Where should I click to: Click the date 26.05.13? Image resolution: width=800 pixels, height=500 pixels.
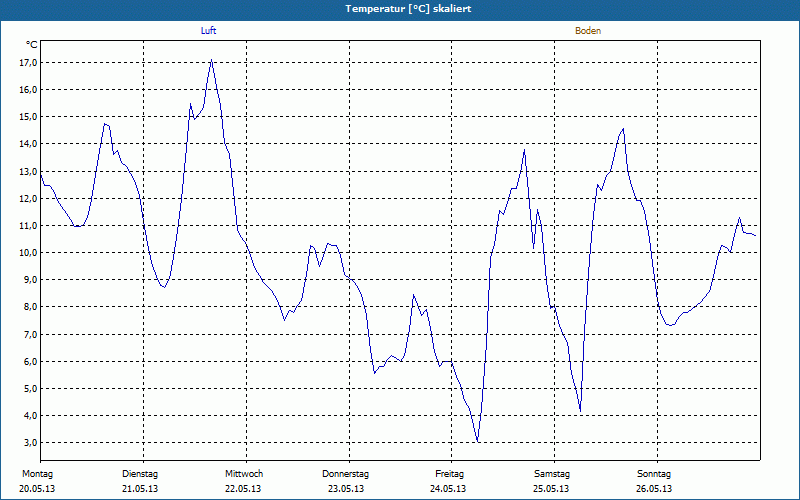click(x=654, y=489)
